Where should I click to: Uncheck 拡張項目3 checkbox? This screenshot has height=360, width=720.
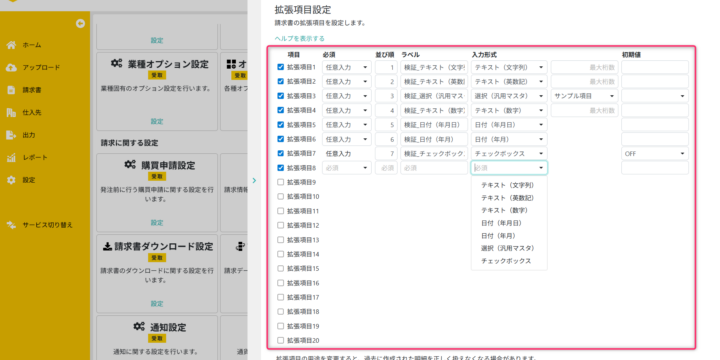pos(281,96)
